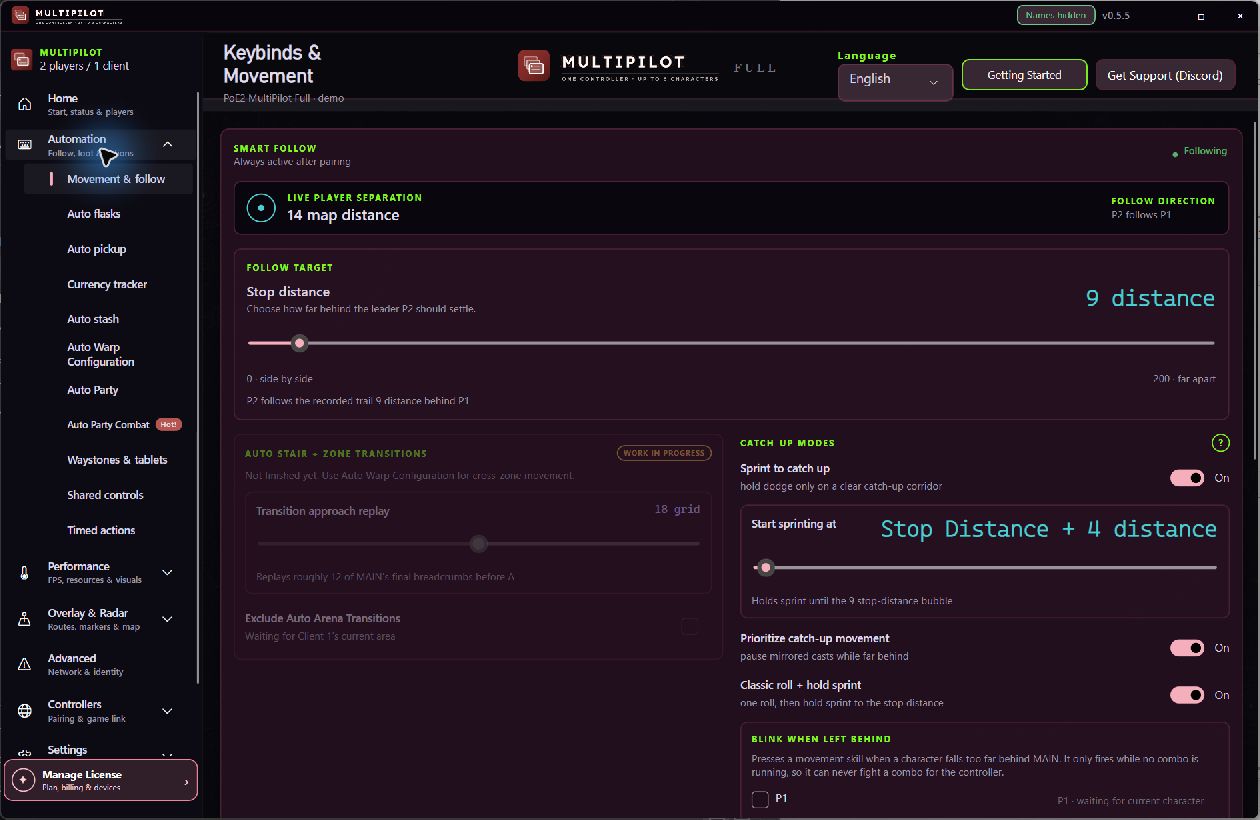Click the Advanced warning triangle icon
The image size is (1260, 820).
pyautogui.click(x=25, y=665)
